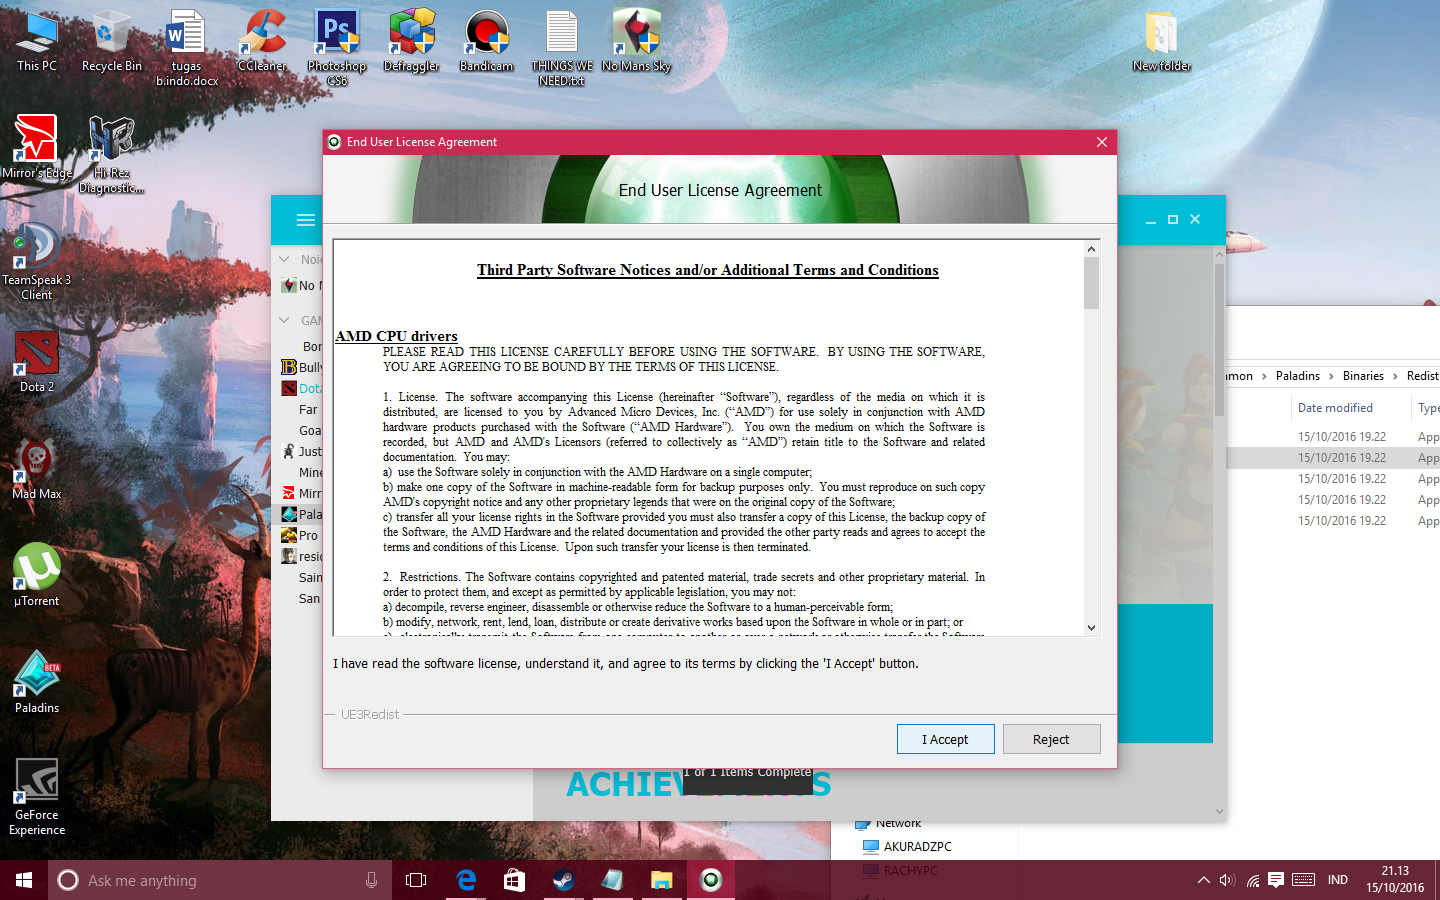
Task: Click the installer app icon on taskbar
Action: point(711,880)
